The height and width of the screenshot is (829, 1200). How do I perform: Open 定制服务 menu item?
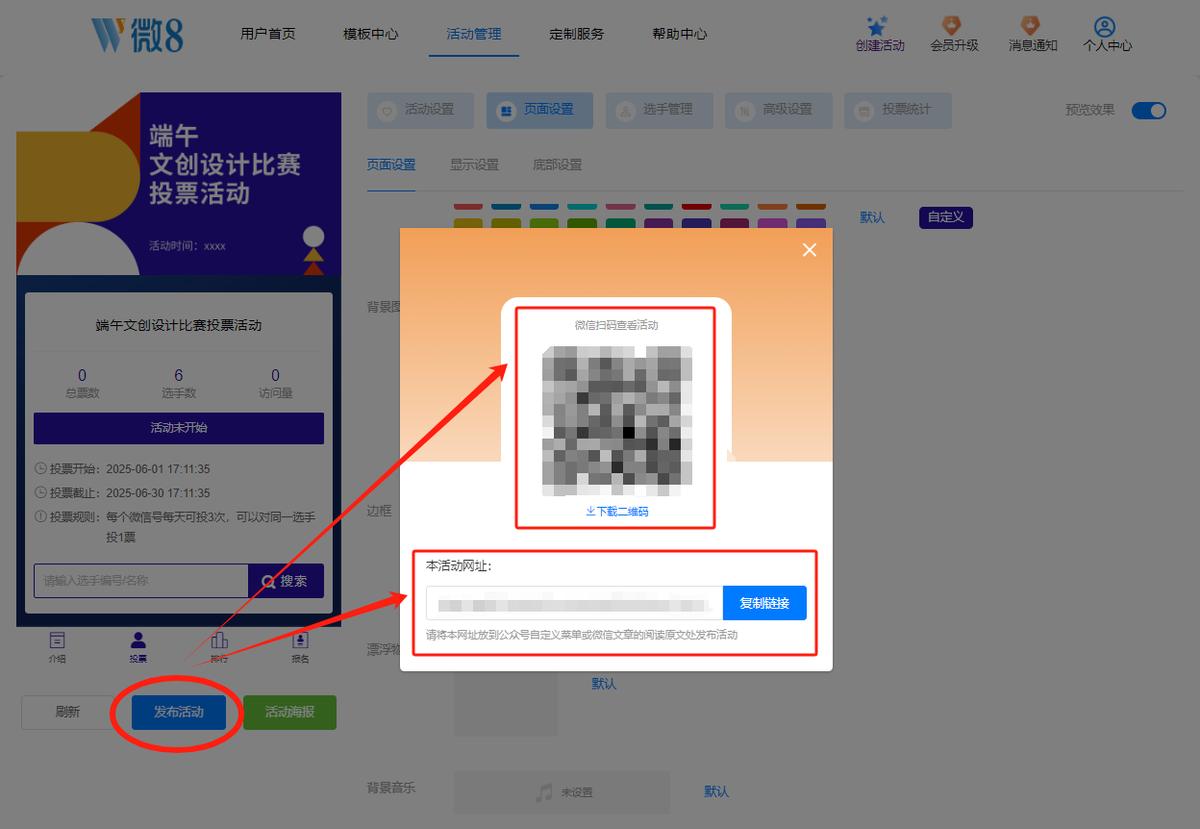577,34
